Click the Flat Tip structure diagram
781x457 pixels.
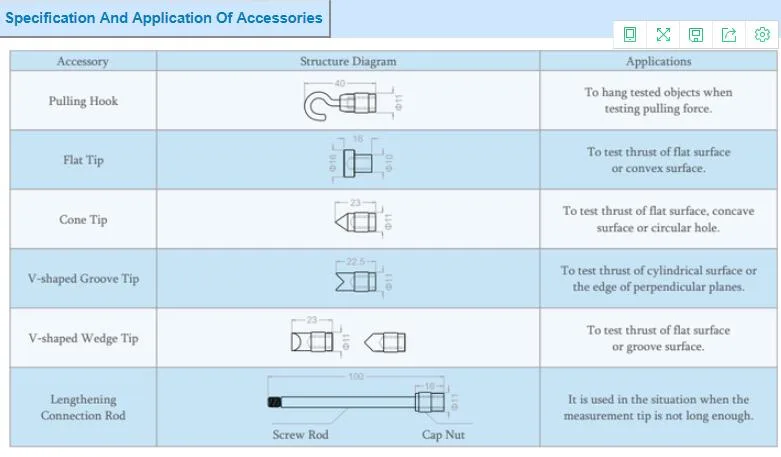361,160
